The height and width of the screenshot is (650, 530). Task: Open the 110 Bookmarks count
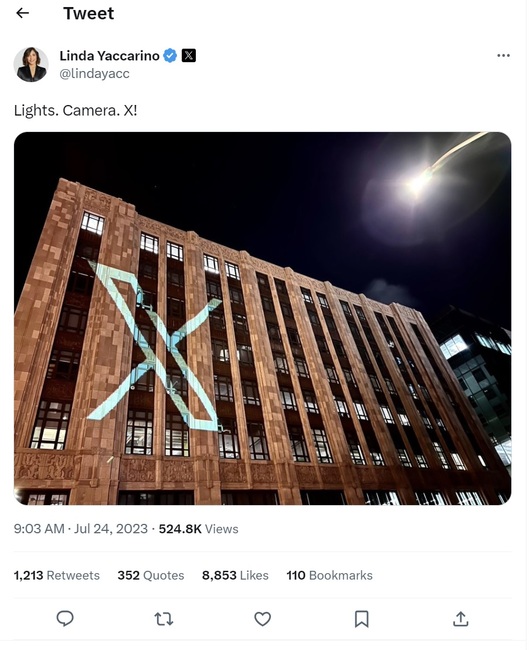pyautogui.click(x=329, y=575)
